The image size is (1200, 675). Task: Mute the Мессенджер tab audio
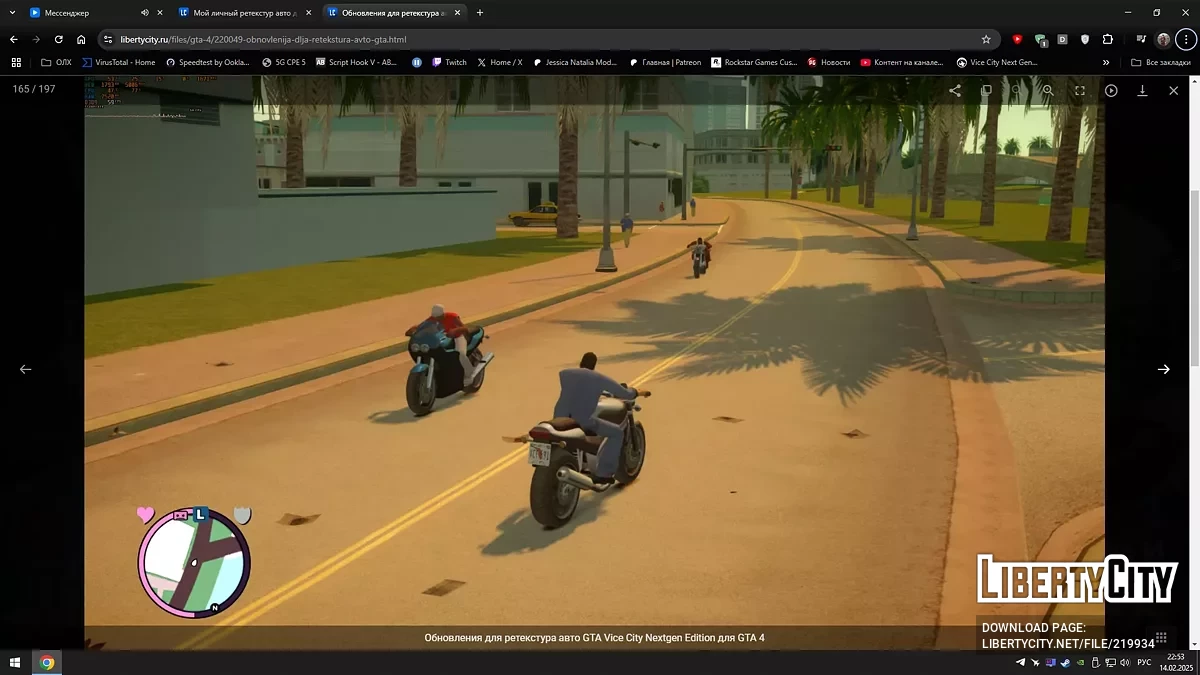[x=145, y=13]
